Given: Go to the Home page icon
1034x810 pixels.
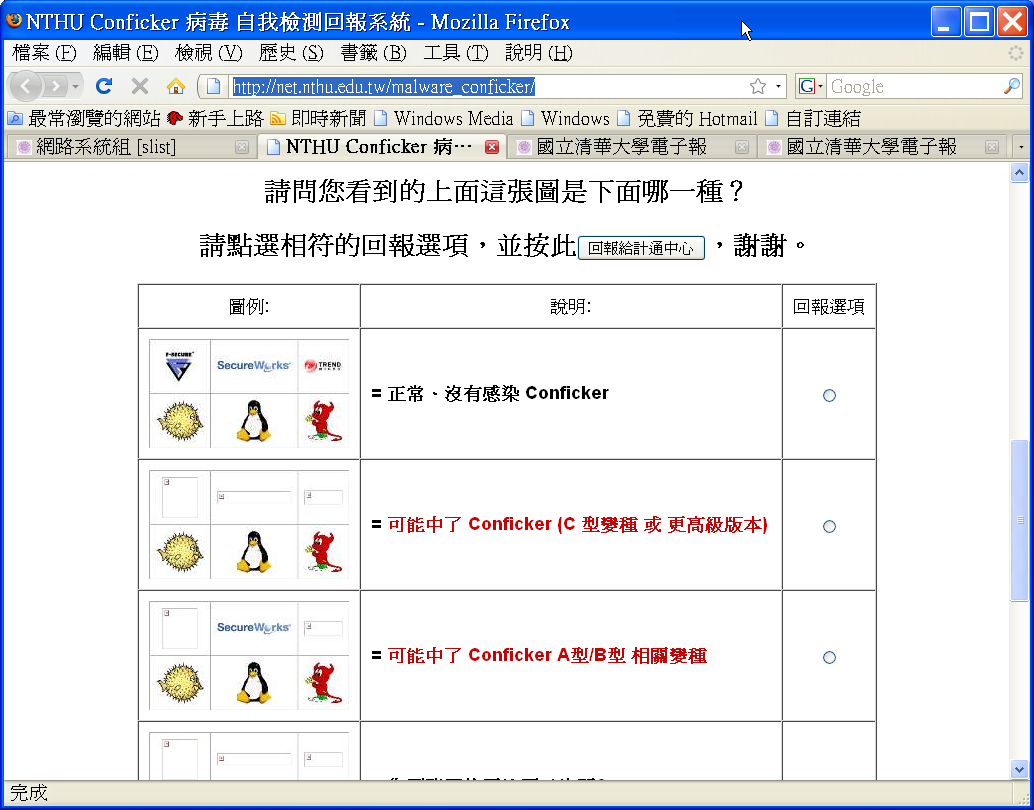Looking at the screenshot, I should [x=175, y=86].
